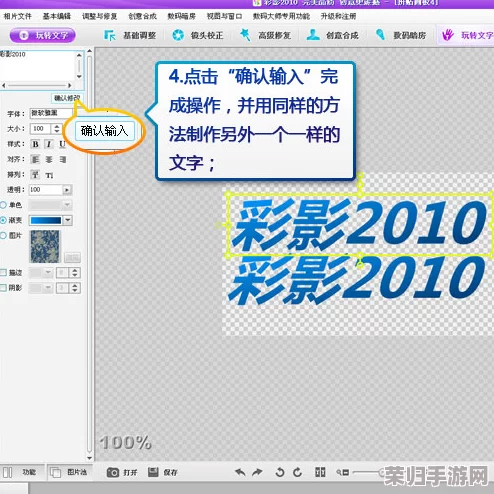Click the redo arrow icon
The height and width of the screenshot is (494, 494).
(257, 472)
